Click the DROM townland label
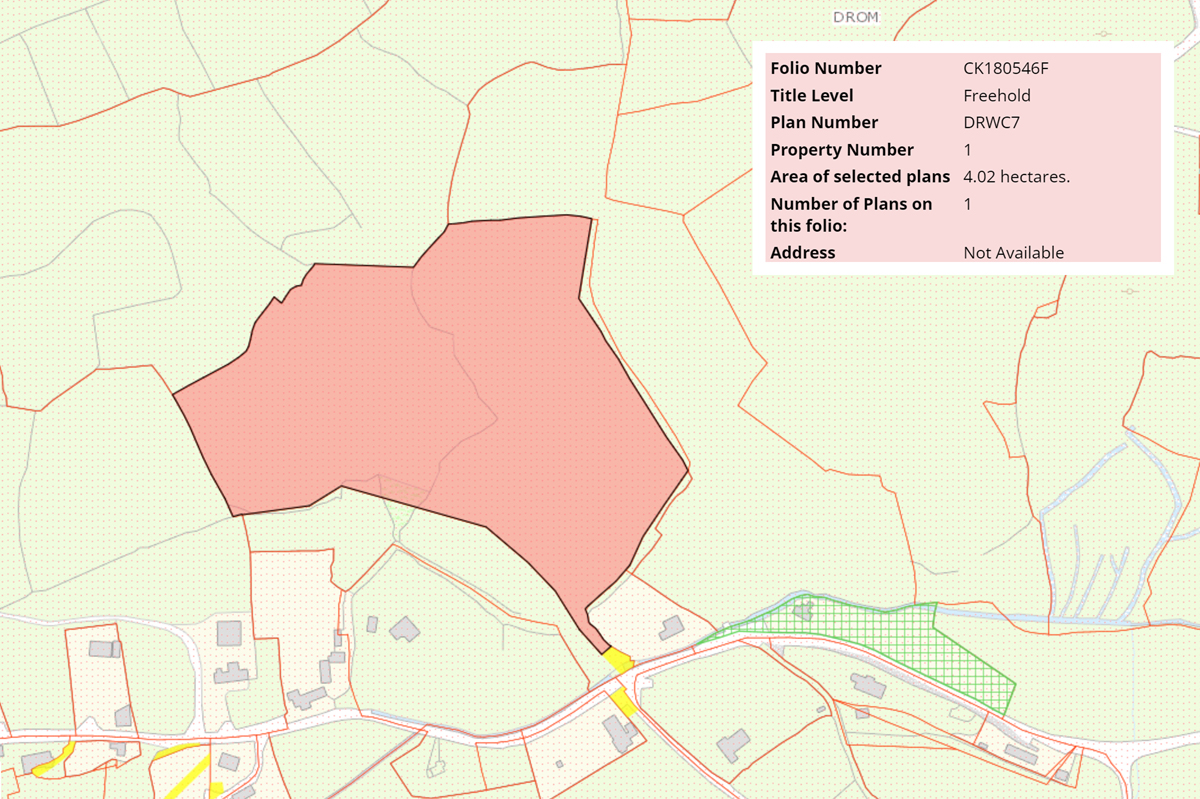Screen dimensions: 1200x799 click(855, 17)
